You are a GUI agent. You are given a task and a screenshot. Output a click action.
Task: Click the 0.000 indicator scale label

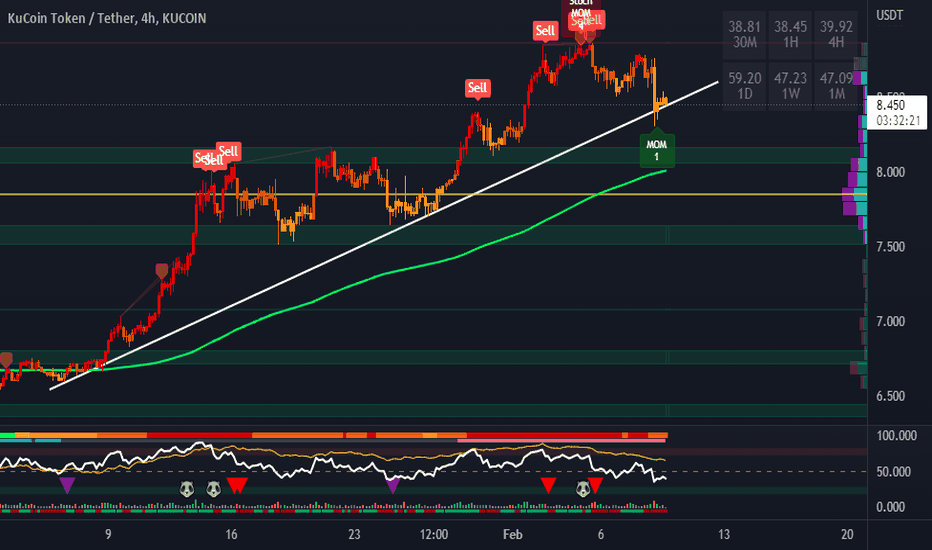click(890, 507)
